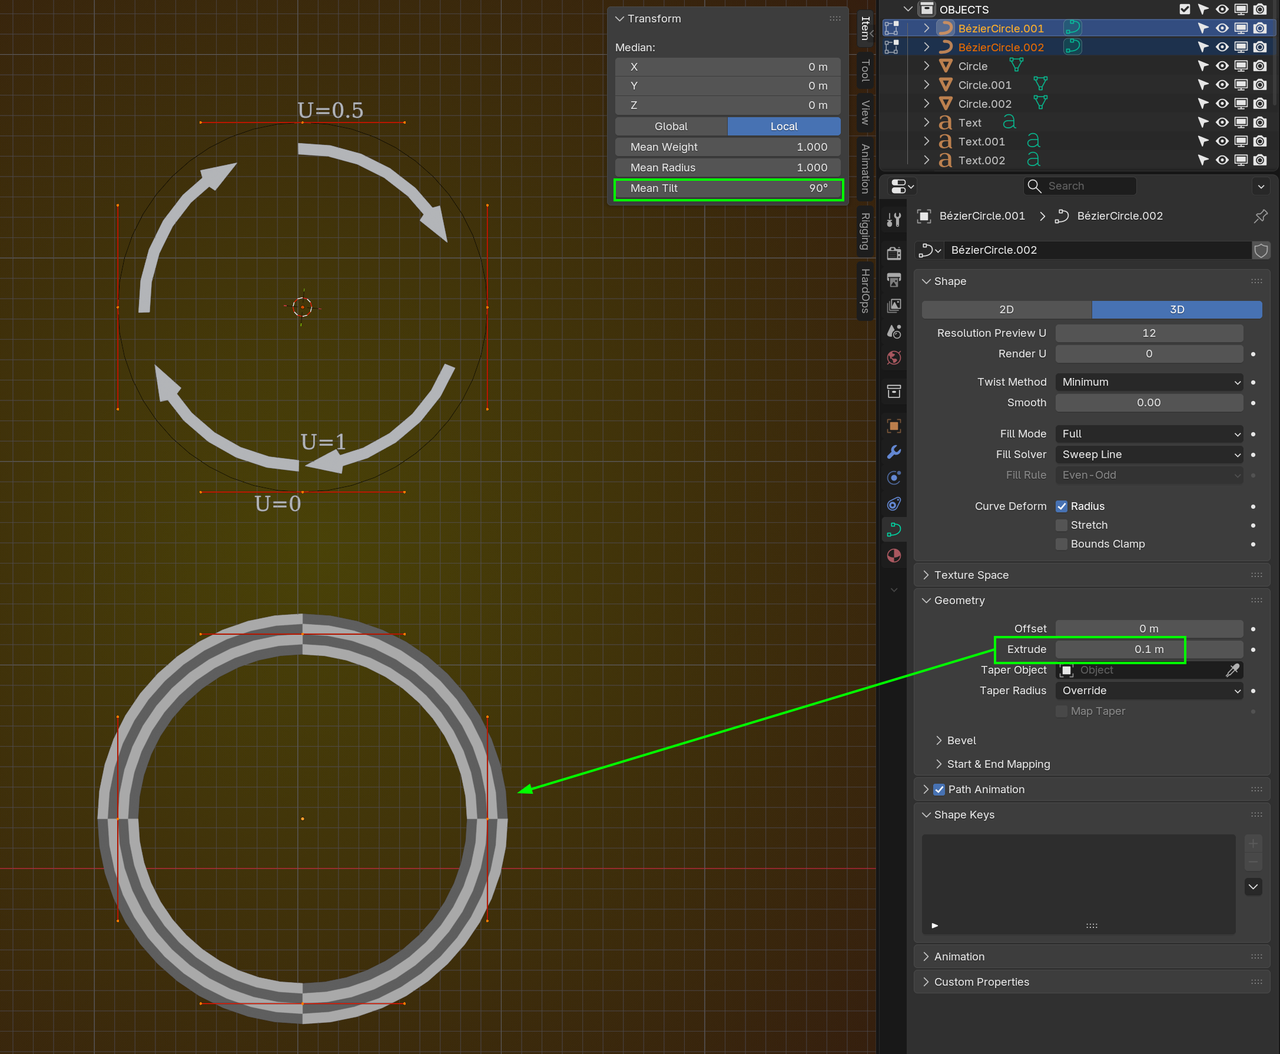
Task: Open the Output Properties printer tab
Action: pyautogui.click(x=893, y=281)
